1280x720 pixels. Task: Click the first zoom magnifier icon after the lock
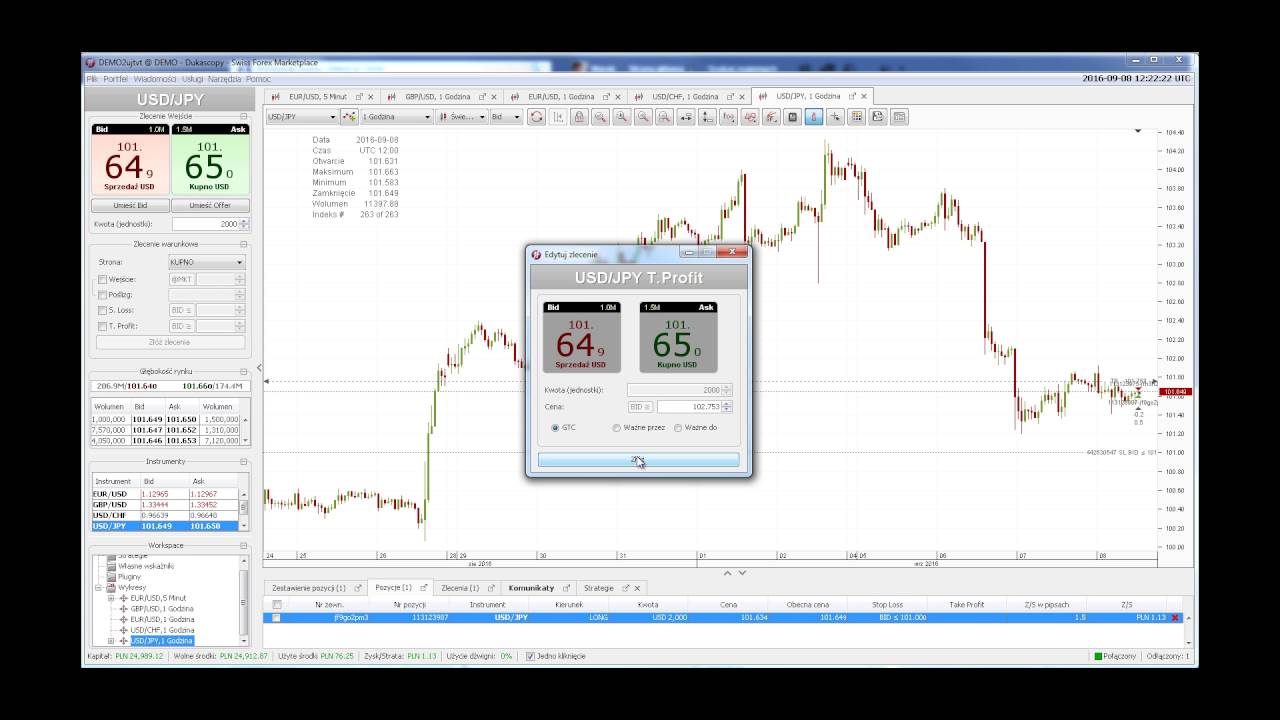click(600, 117)
